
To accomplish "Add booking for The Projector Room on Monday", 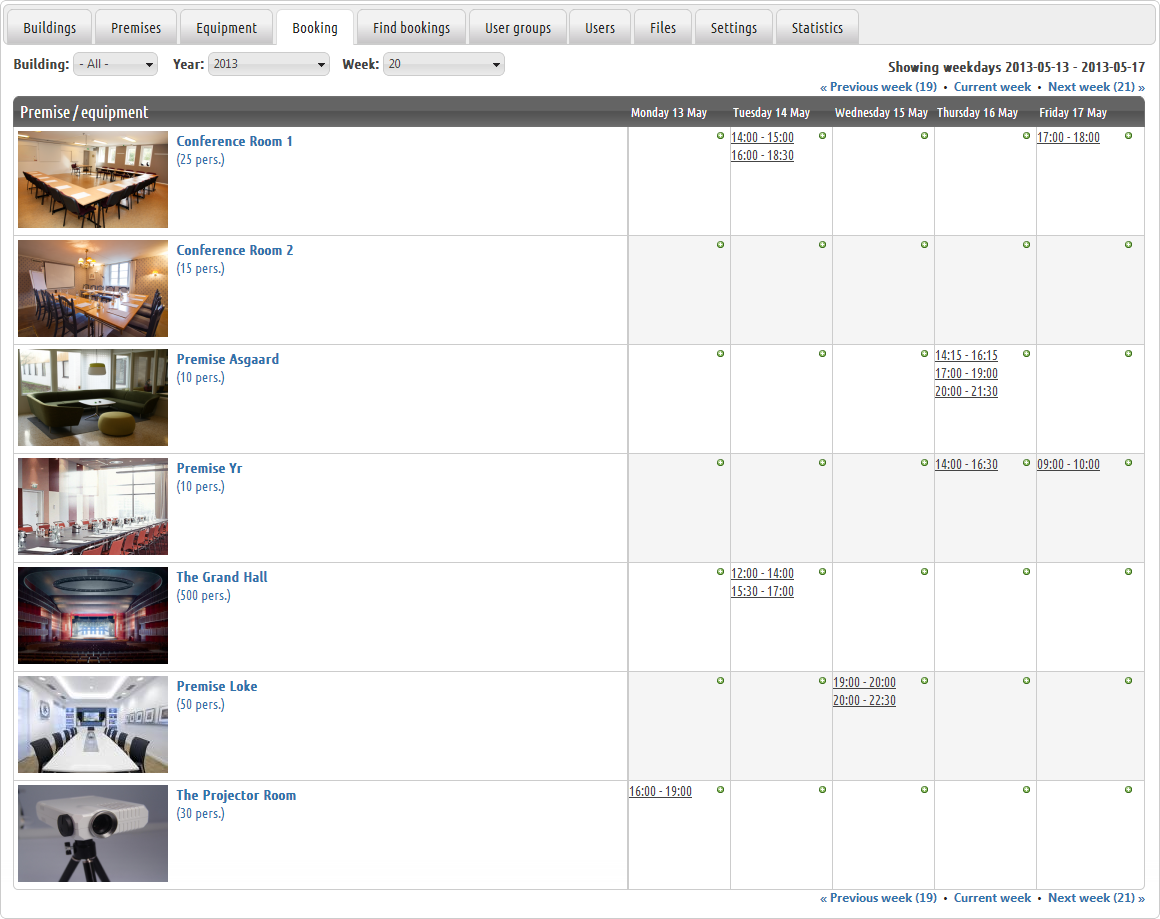I will (x=721, y=790).
